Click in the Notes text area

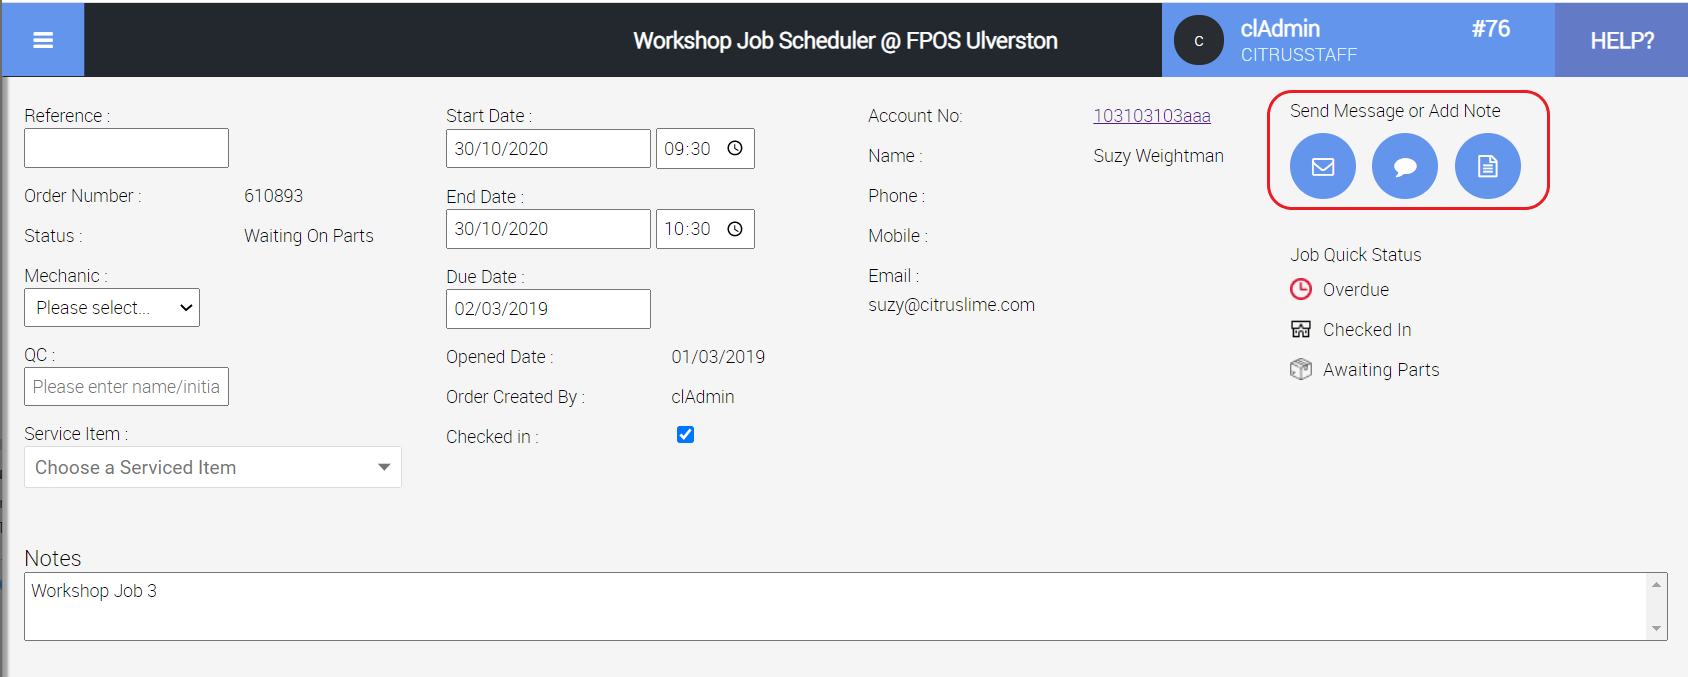836,606
